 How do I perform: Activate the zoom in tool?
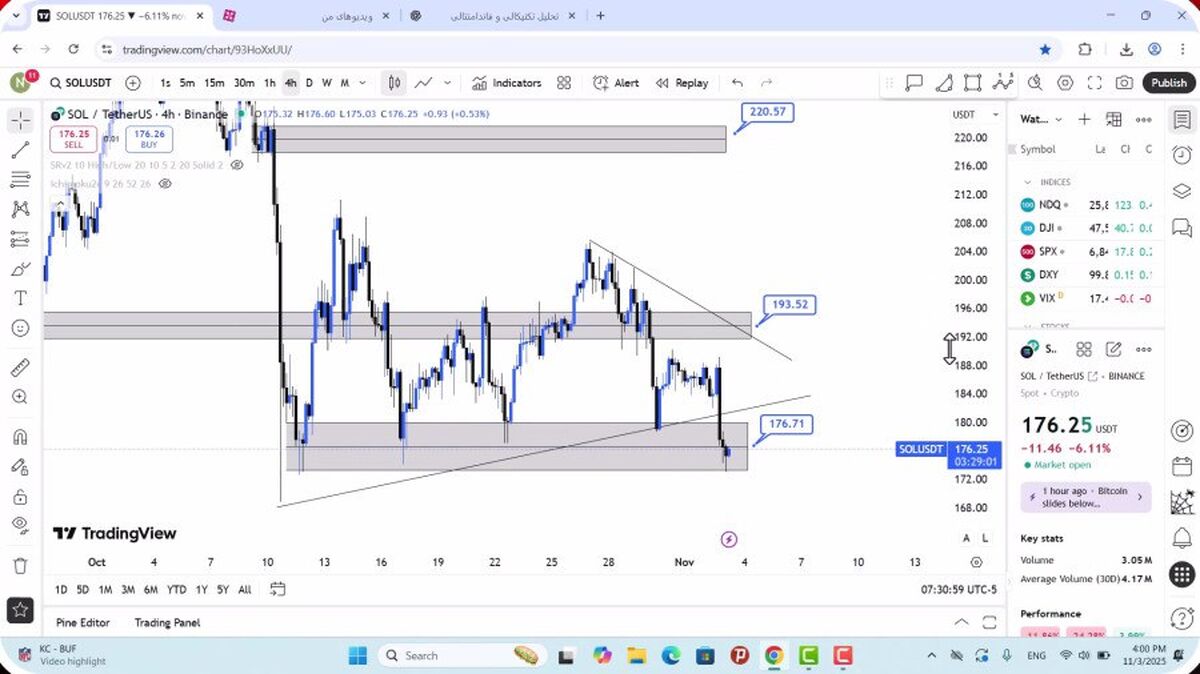[x=20, y=397]
